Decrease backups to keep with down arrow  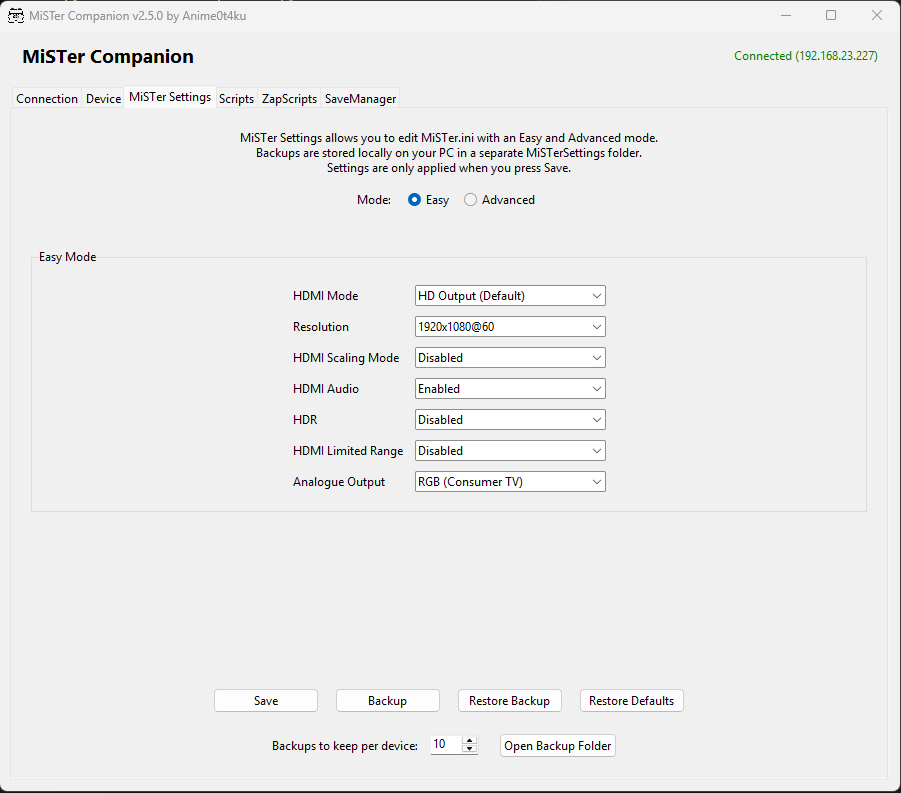(x=469, y=749)
